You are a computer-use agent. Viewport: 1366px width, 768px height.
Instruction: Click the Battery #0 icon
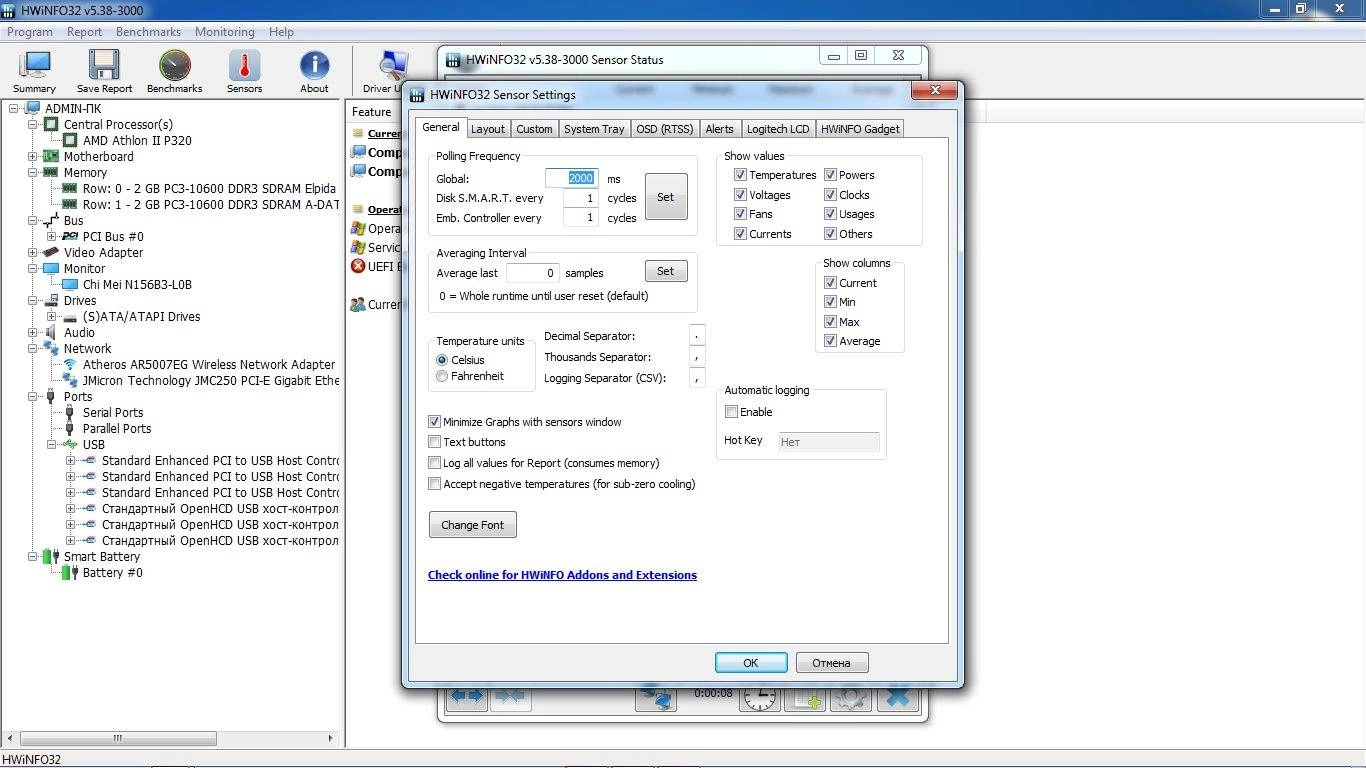tap(70, 572)
